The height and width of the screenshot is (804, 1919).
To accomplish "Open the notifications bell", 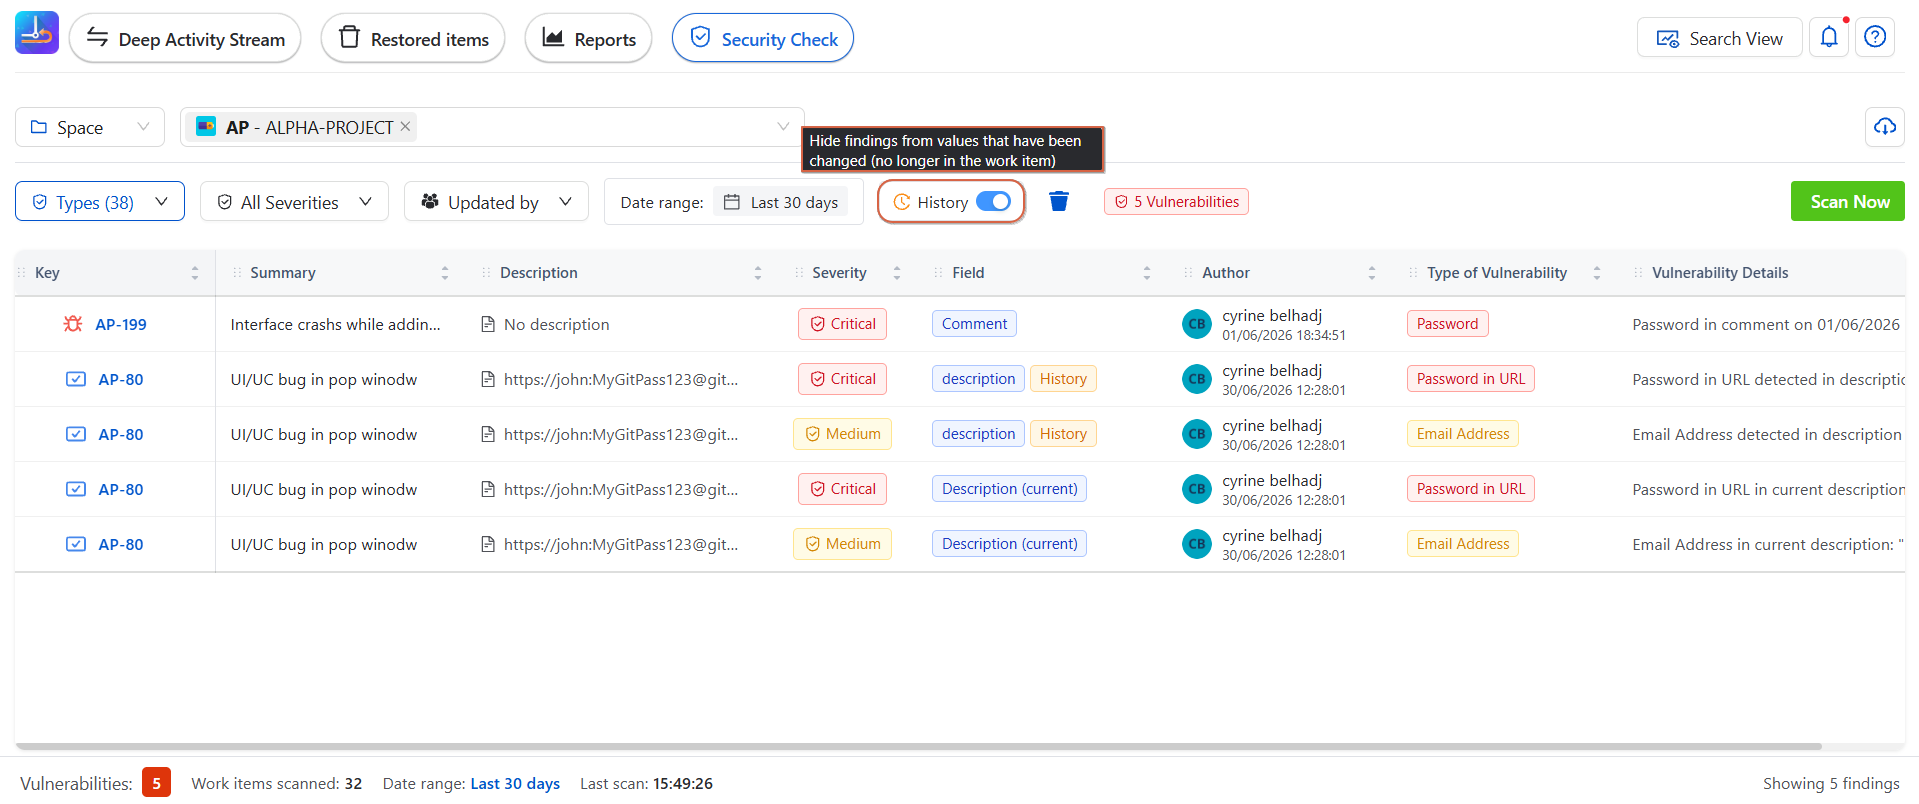I will tap(1829, 38).
